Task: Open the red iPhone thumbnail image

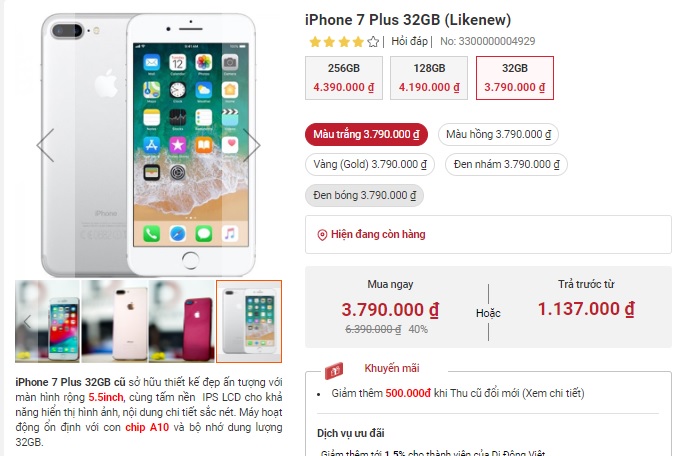Action: tap(182, 321)
